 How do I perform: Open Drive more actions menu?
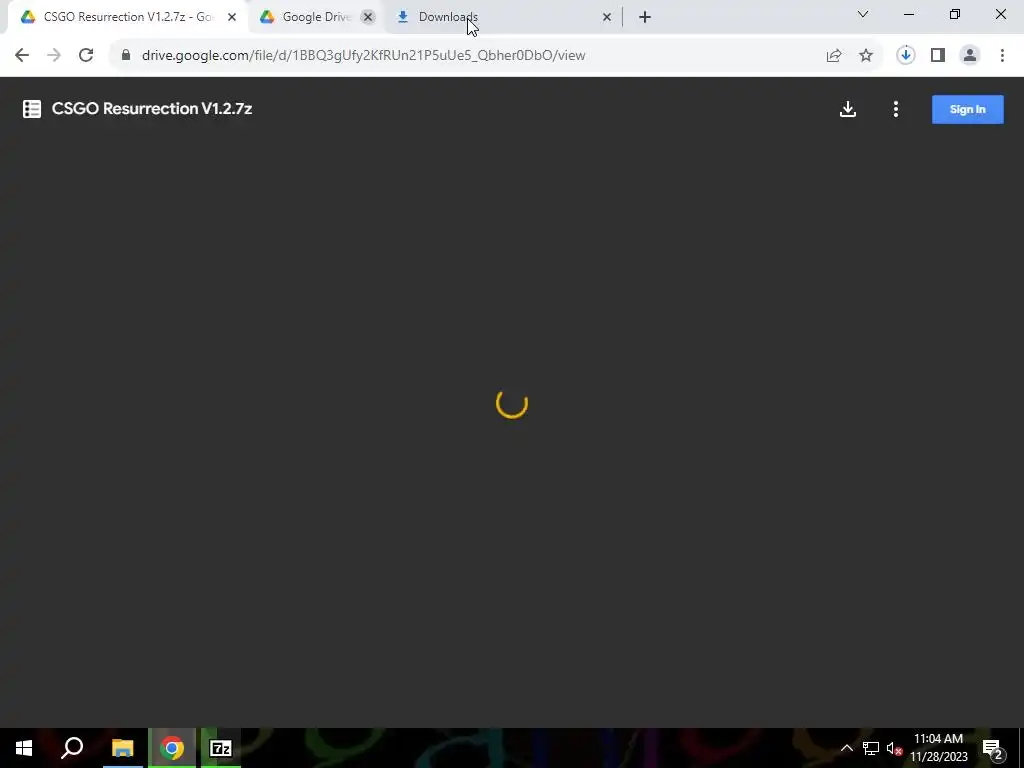pos(896,109)
